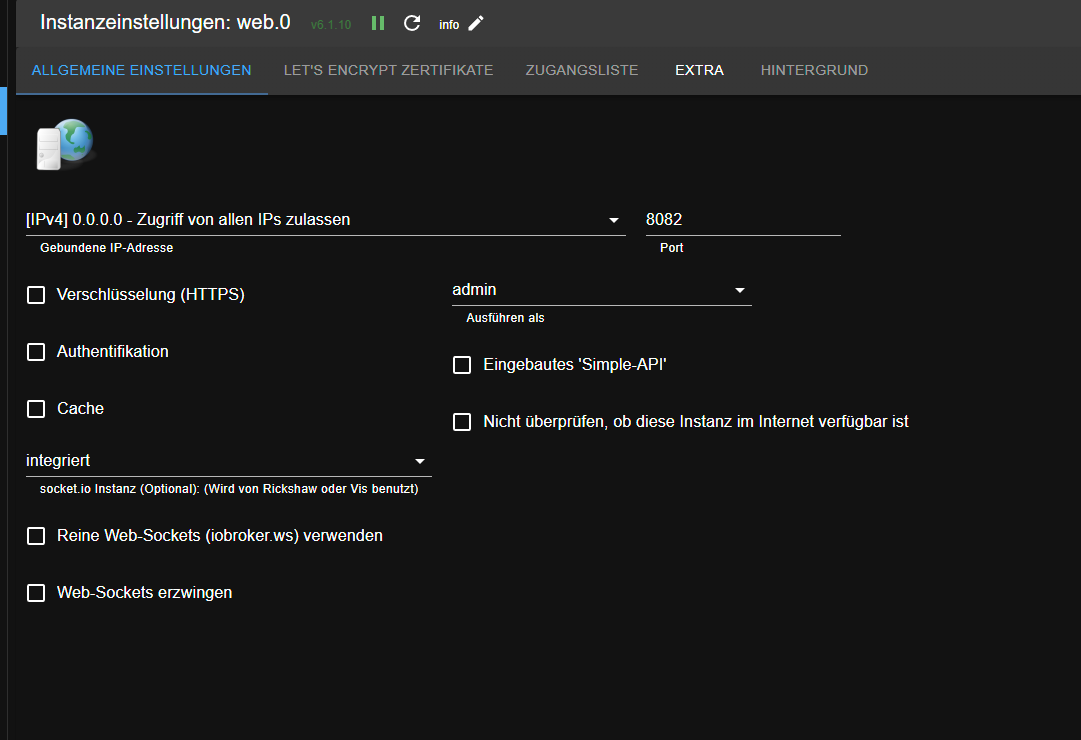Open the Zugangsliste tab
This screenshot has width=1081, height=740.
coord(582,71)
